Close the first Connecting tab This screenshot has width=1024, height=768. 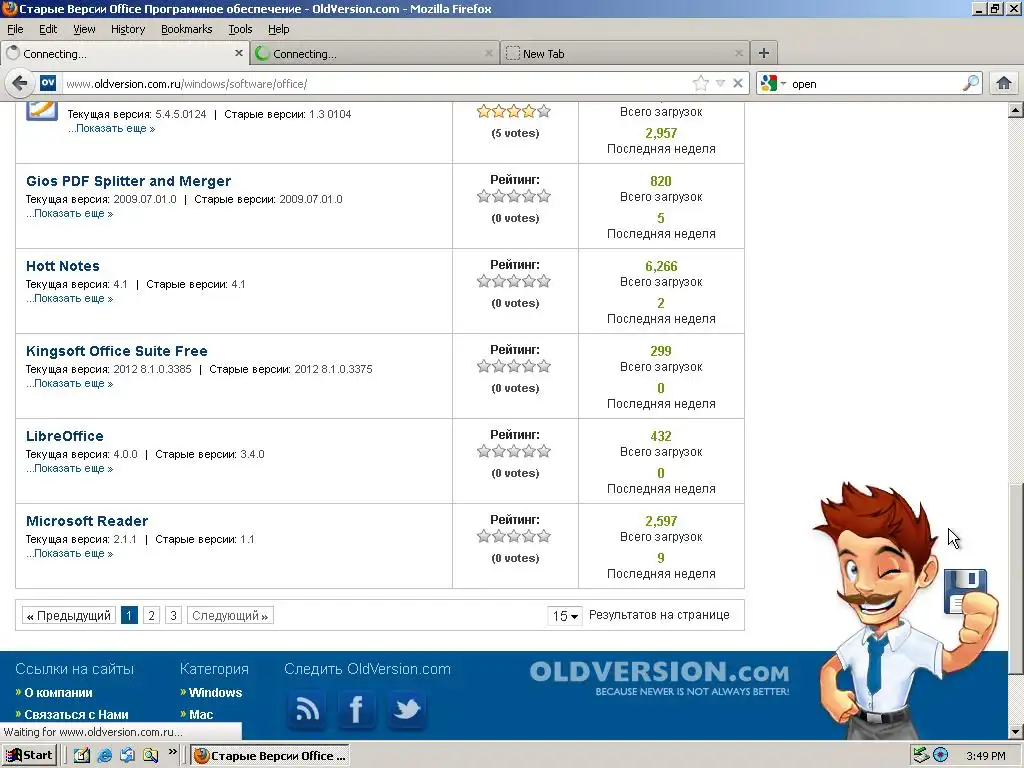(x=238, y=54)
